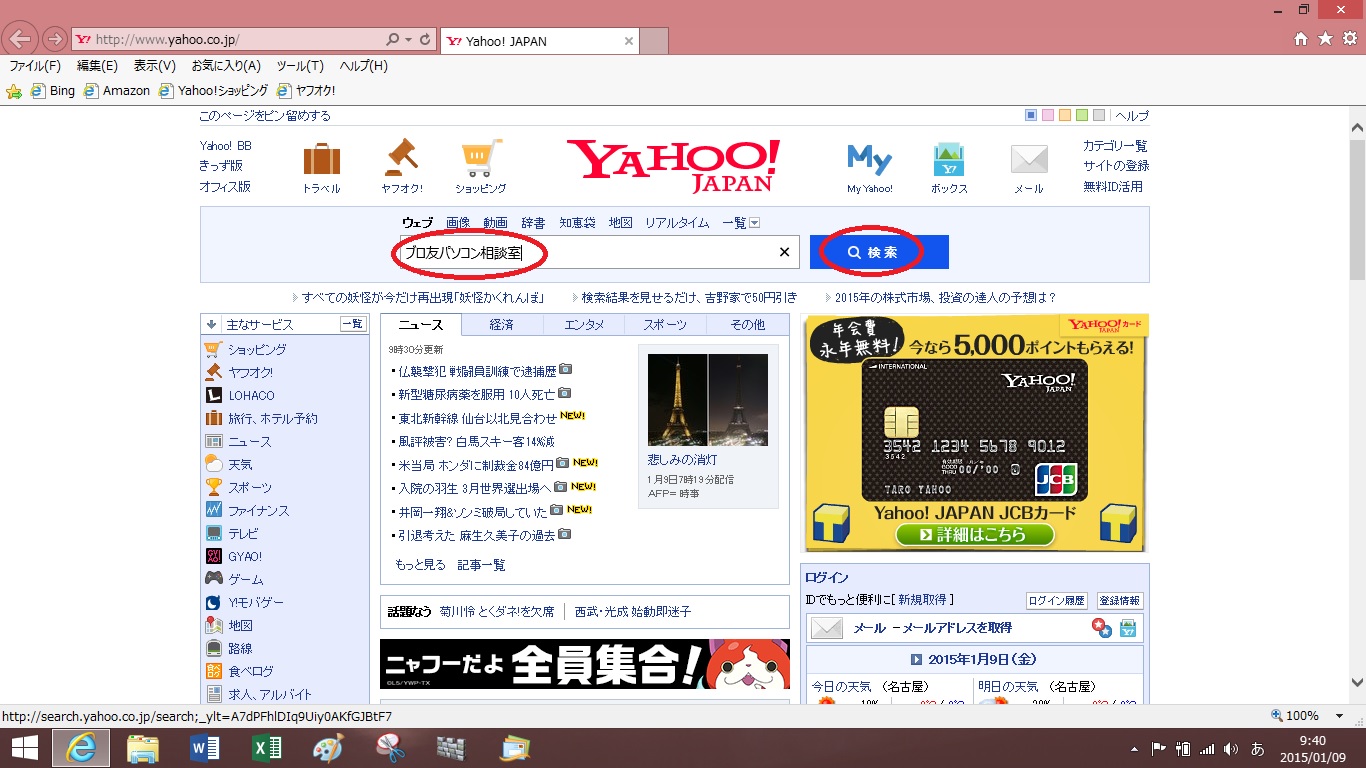The image size is (1366, 768).
Task: Select green page color swatch
Action: (x=1082, y=115)
